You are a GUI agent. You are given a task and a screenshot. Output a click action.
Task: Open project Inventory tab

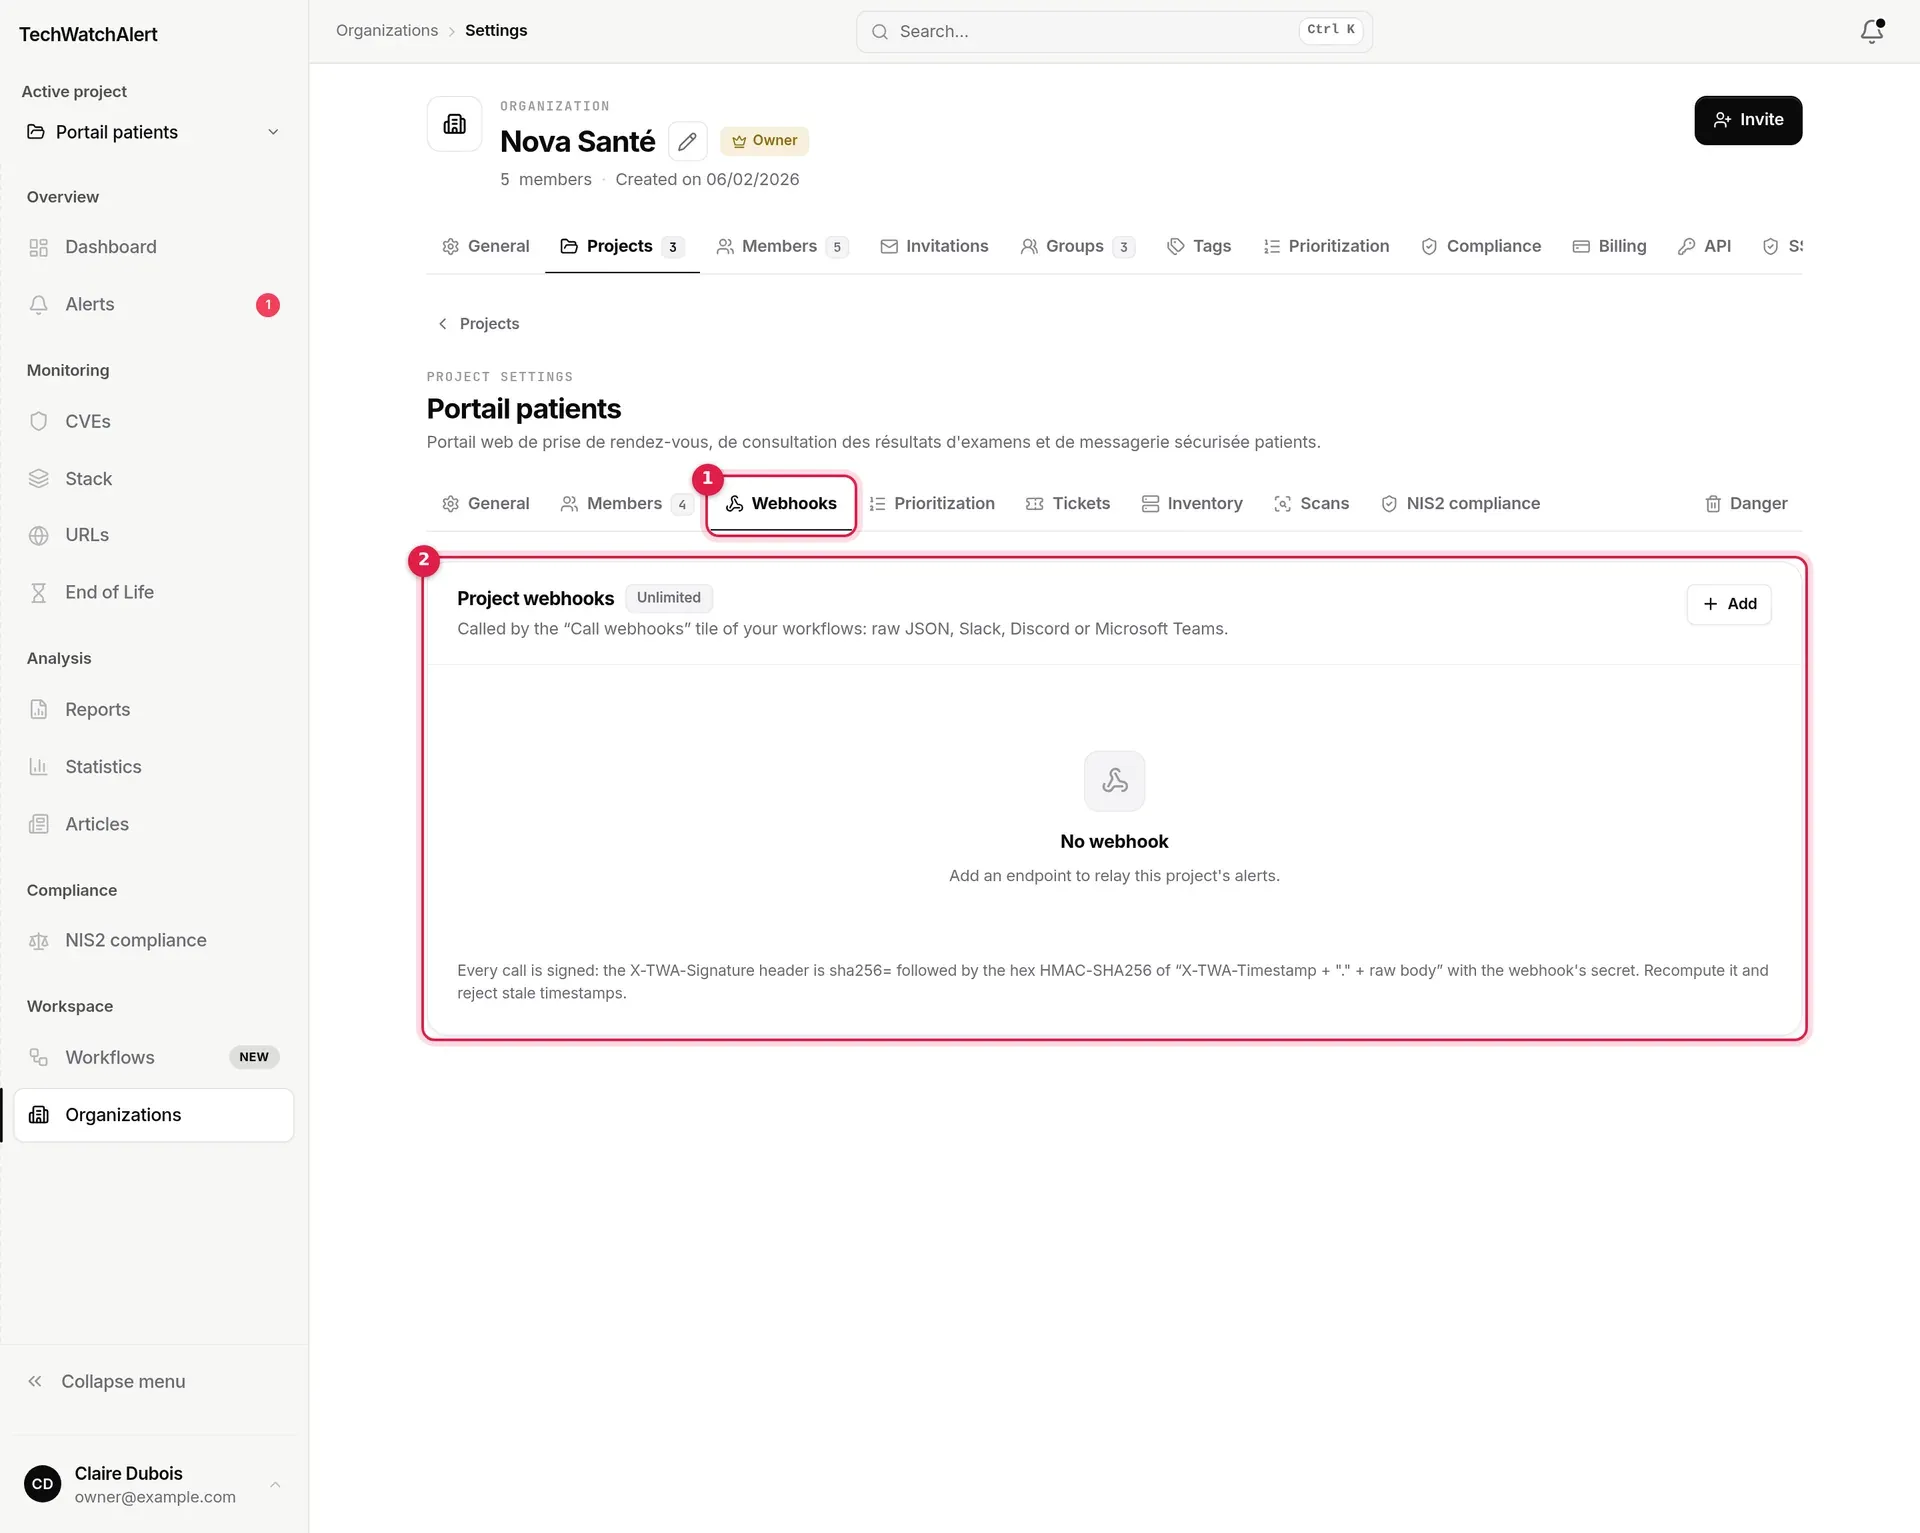[x=1192, y=504]
